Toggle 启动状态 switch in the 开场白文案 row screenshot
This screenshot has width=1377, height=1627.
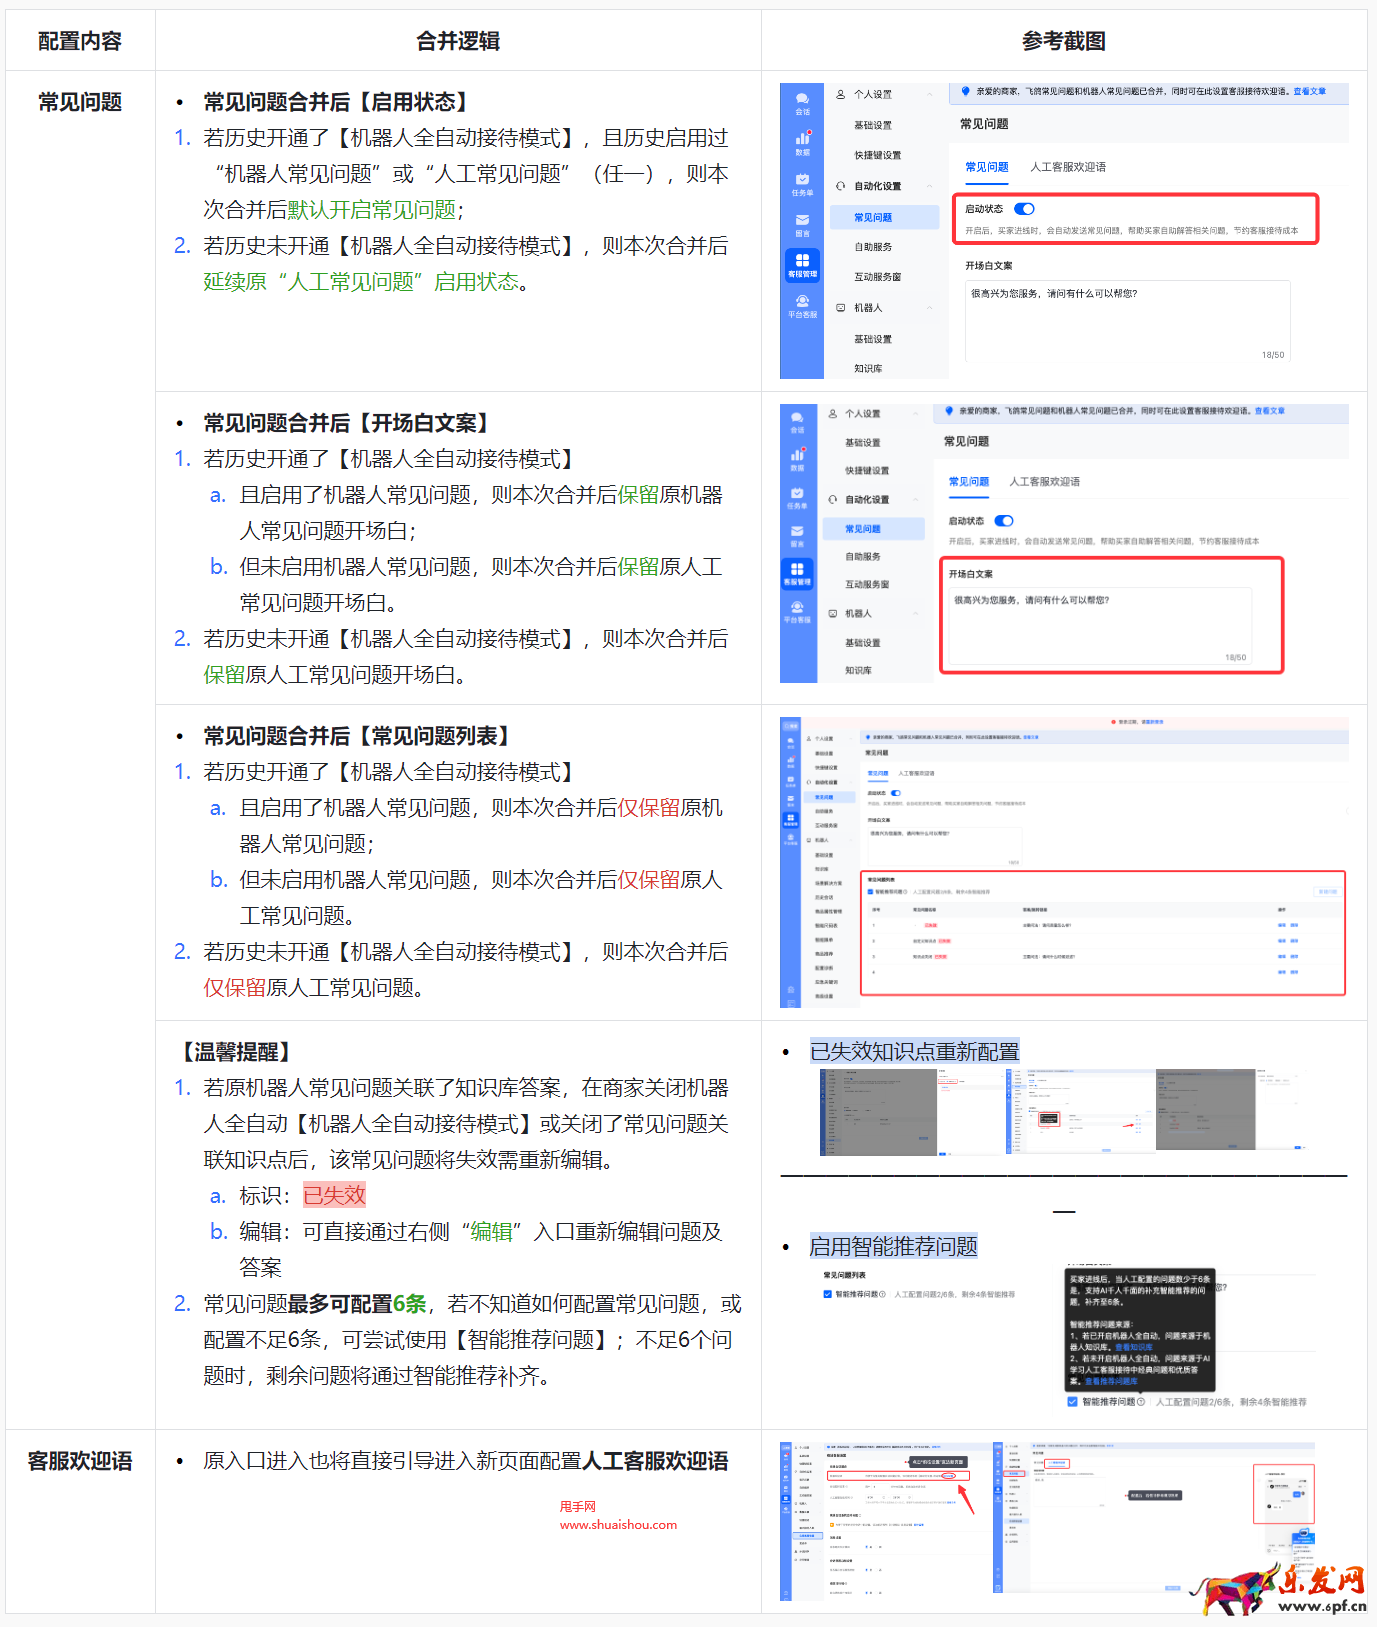1004,521
